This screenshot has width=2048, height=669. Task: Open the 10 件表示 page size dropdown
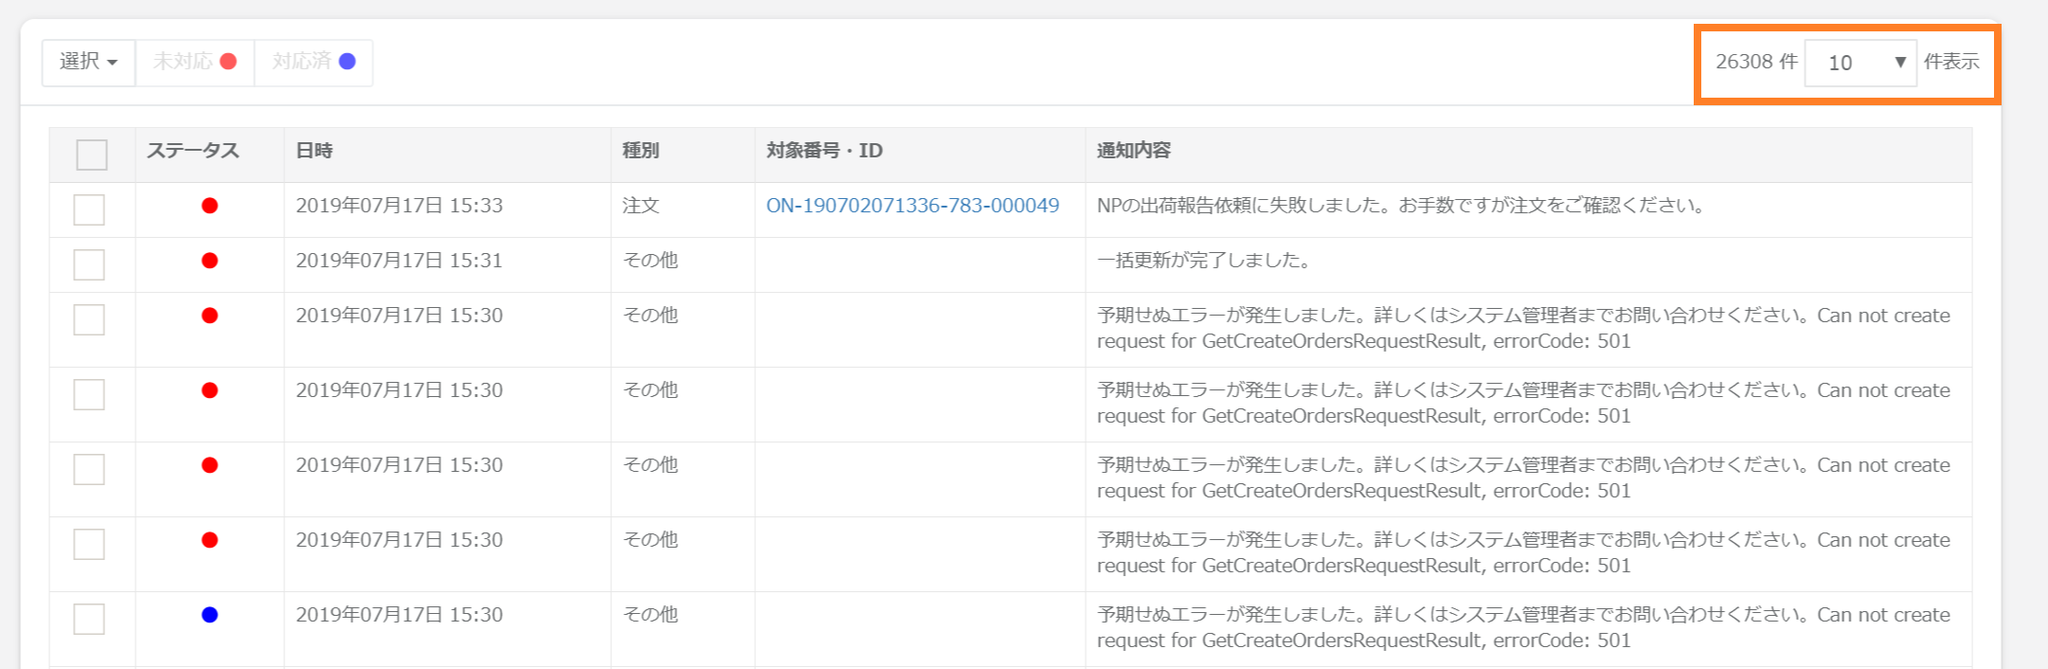click(x=1859, y=63)
